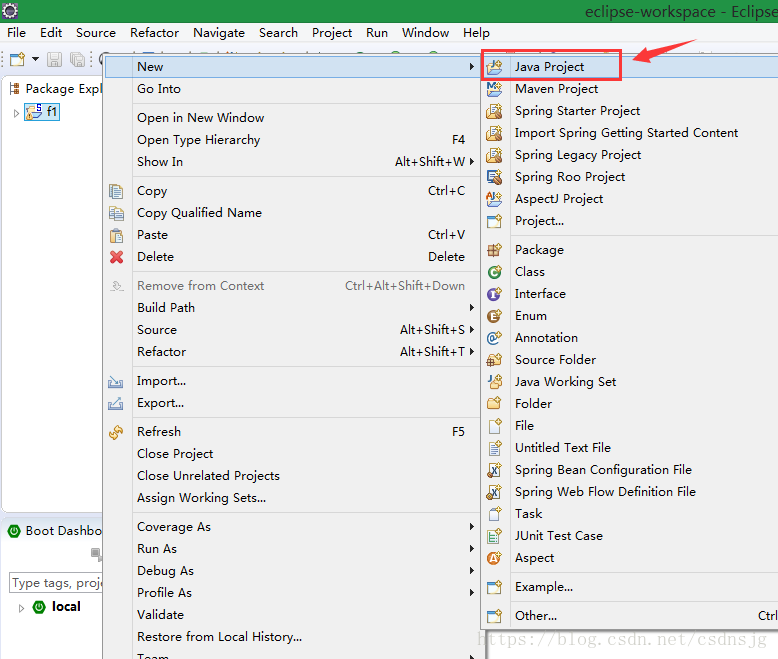Click the Package icon in New submenu

494,250
